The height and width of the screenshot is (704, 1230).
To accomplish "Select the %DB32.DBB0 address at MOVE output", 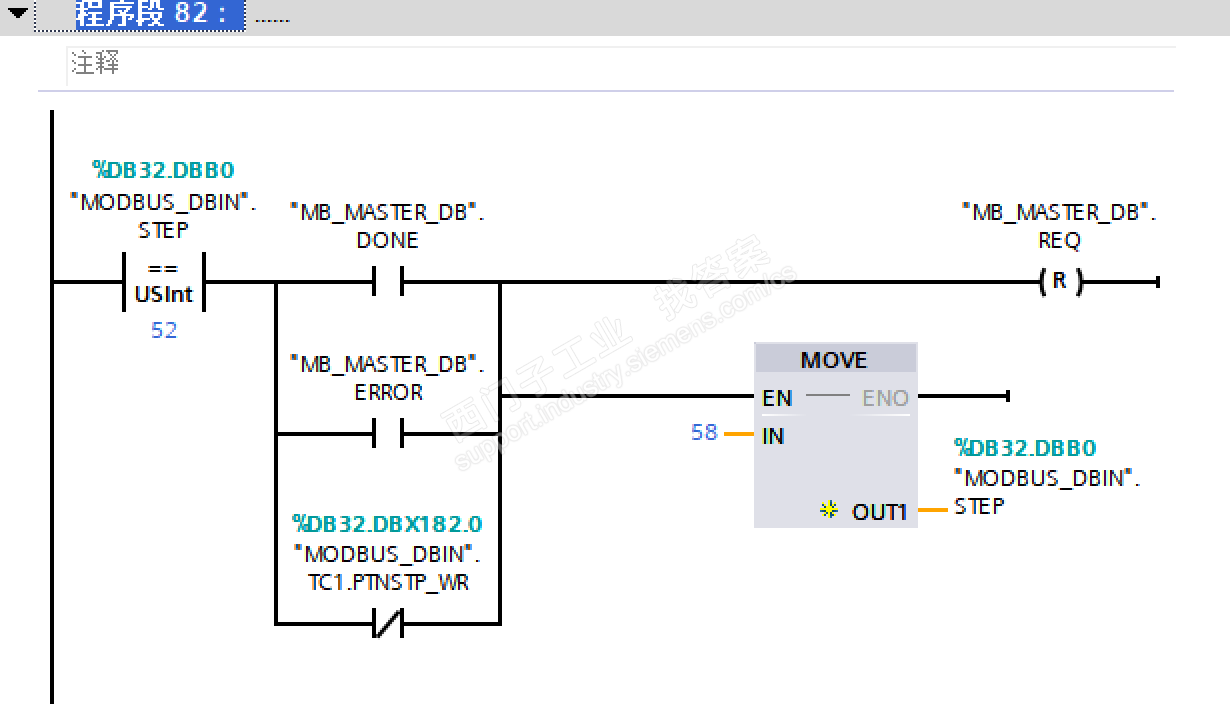I will (x=1025, y=448).
